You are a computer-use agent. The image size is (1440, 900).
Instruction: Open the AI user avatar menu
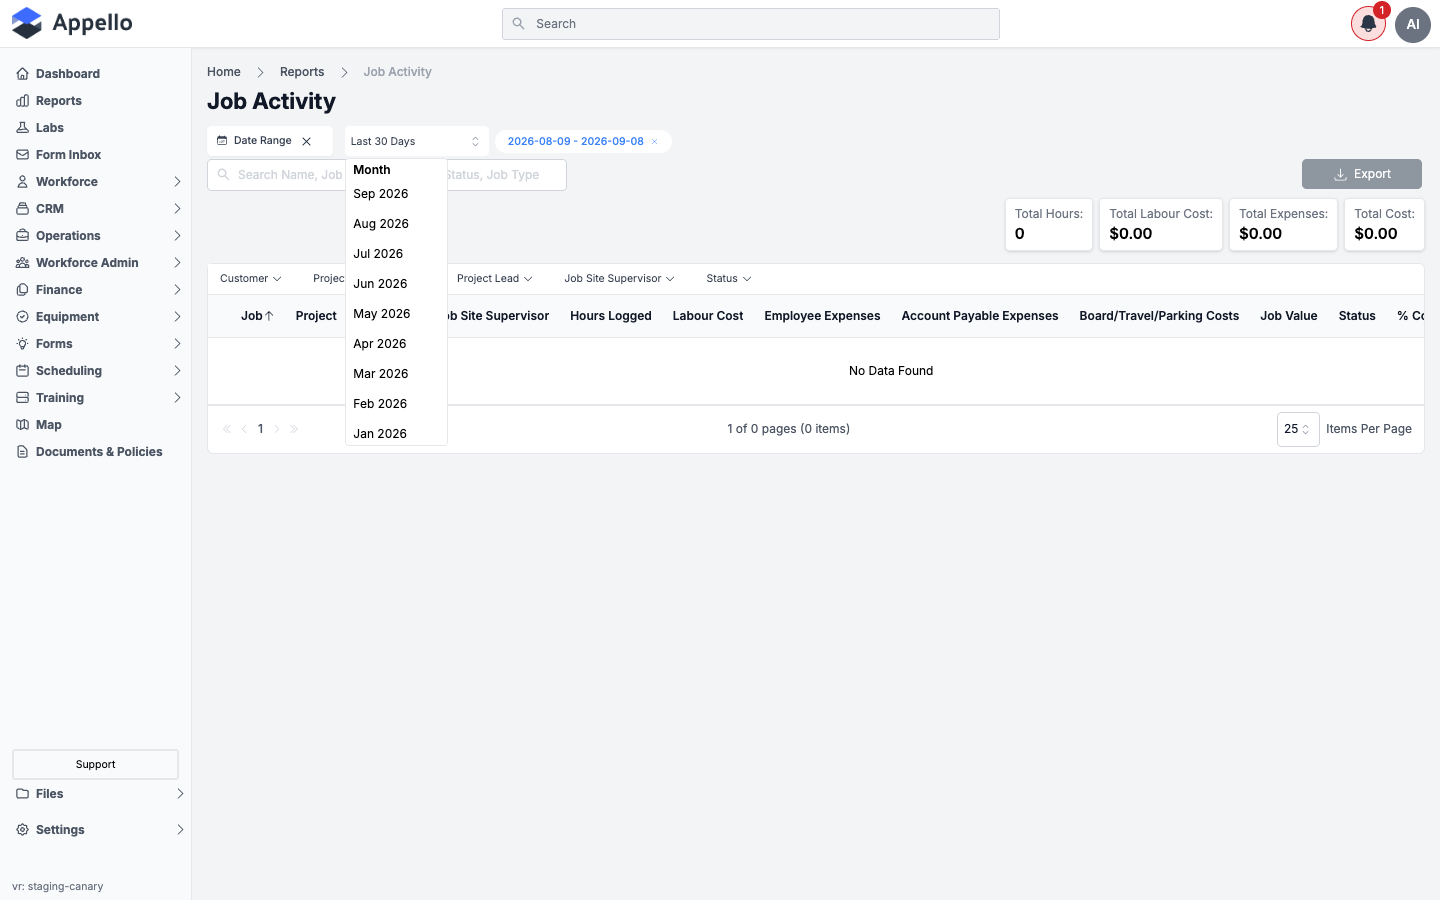pyautogui.click(x=1413, y=24)
